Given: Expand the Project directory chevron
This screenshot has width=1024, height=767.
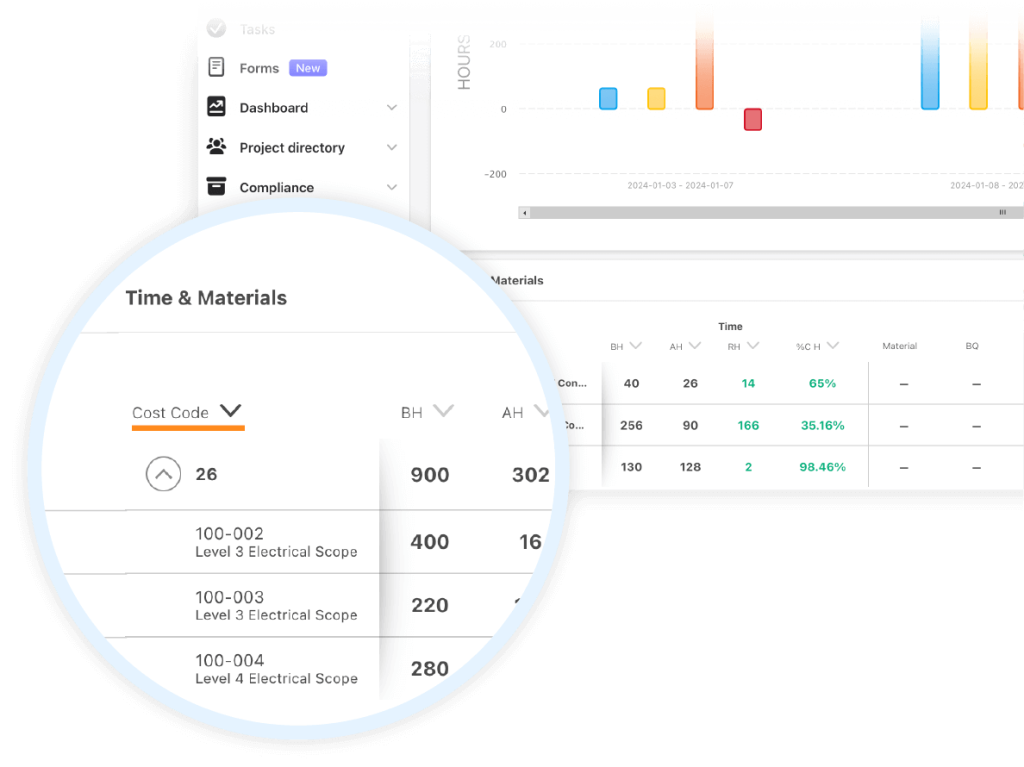Looking at the screenshot, I should pos(392,147).
